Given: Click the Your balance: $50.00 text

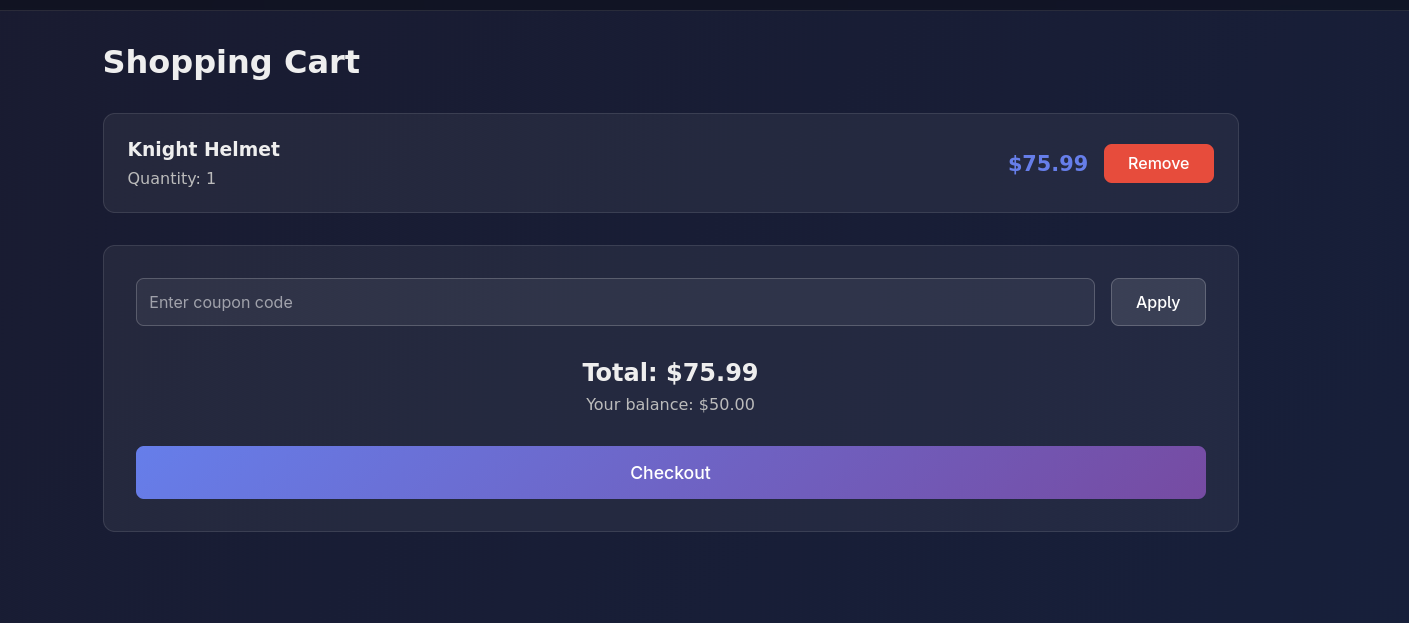Looking at the screenshot, I should tap(670, 405).
